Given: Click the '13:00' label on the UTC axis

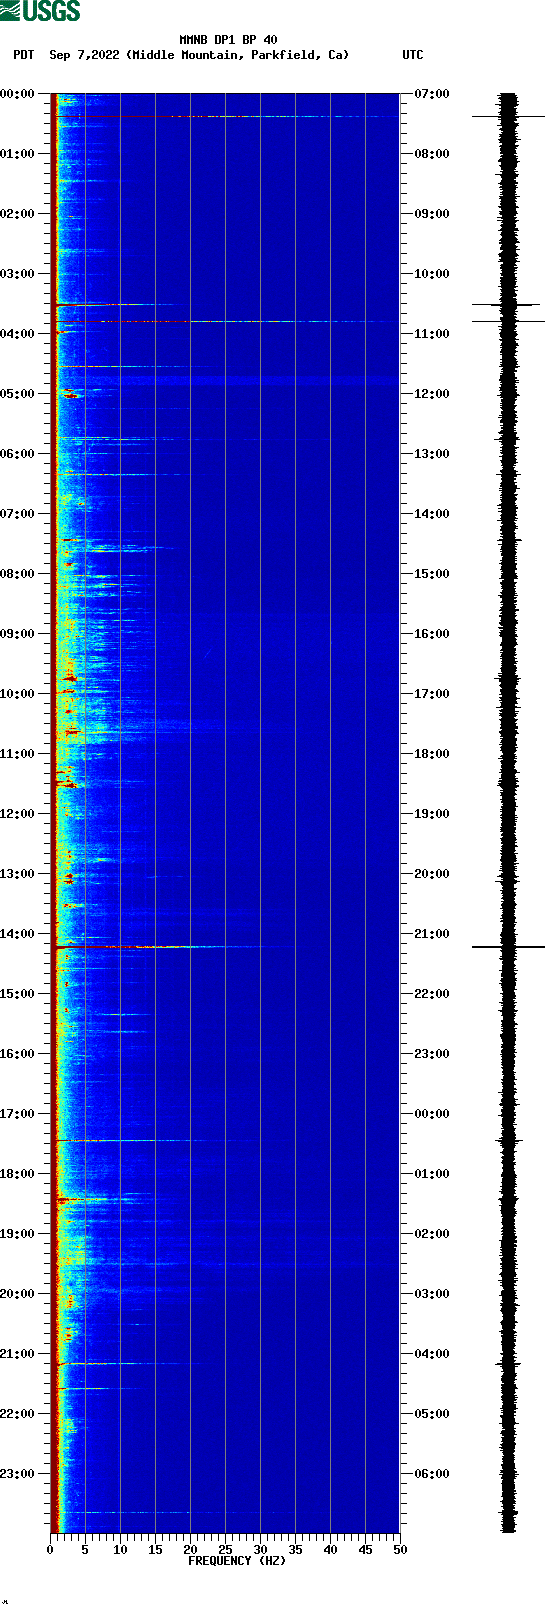Looking at the screenshot, I should coord(432,454).
